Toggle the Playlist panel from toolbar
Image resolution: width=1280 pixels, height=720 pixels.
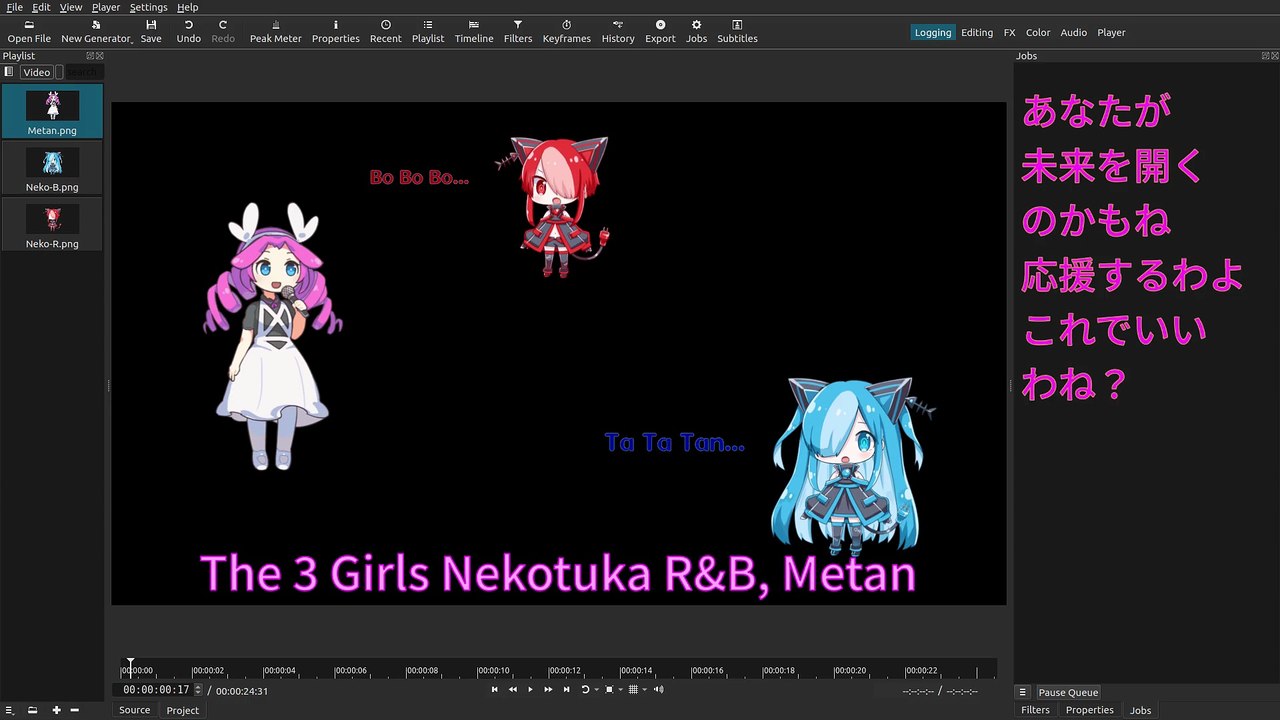pos(428,31)
